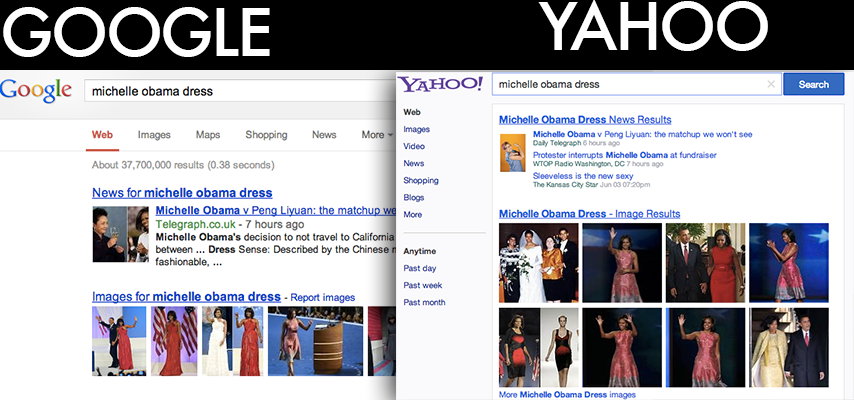
Task: Click The Kansas City Star source text
Action: 565,185
